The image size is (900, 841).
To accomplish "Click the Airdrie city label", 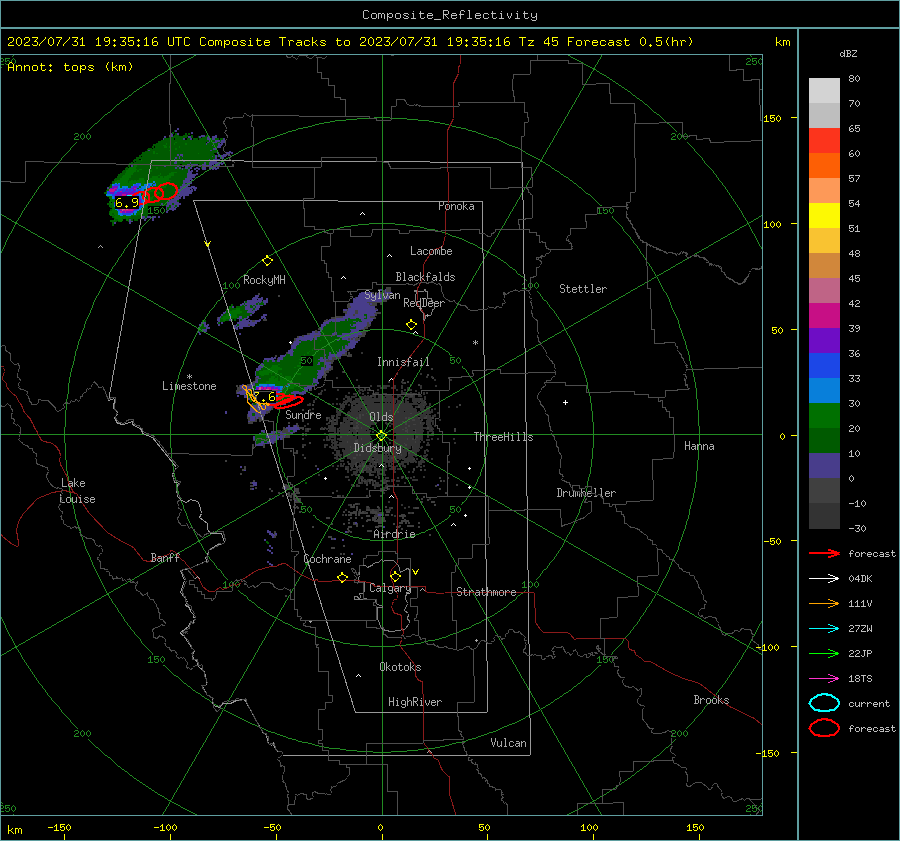I will coord(394,534).
